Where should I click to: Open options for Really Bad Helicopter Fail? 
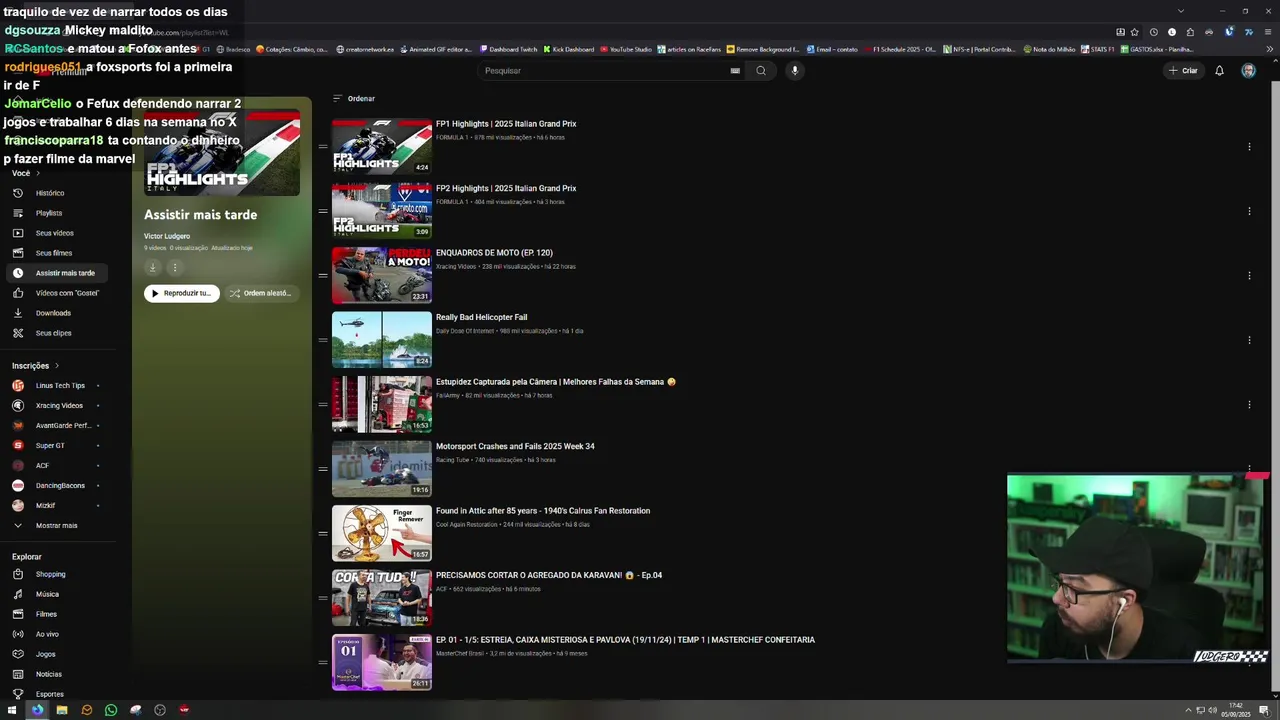point(1249,340)
